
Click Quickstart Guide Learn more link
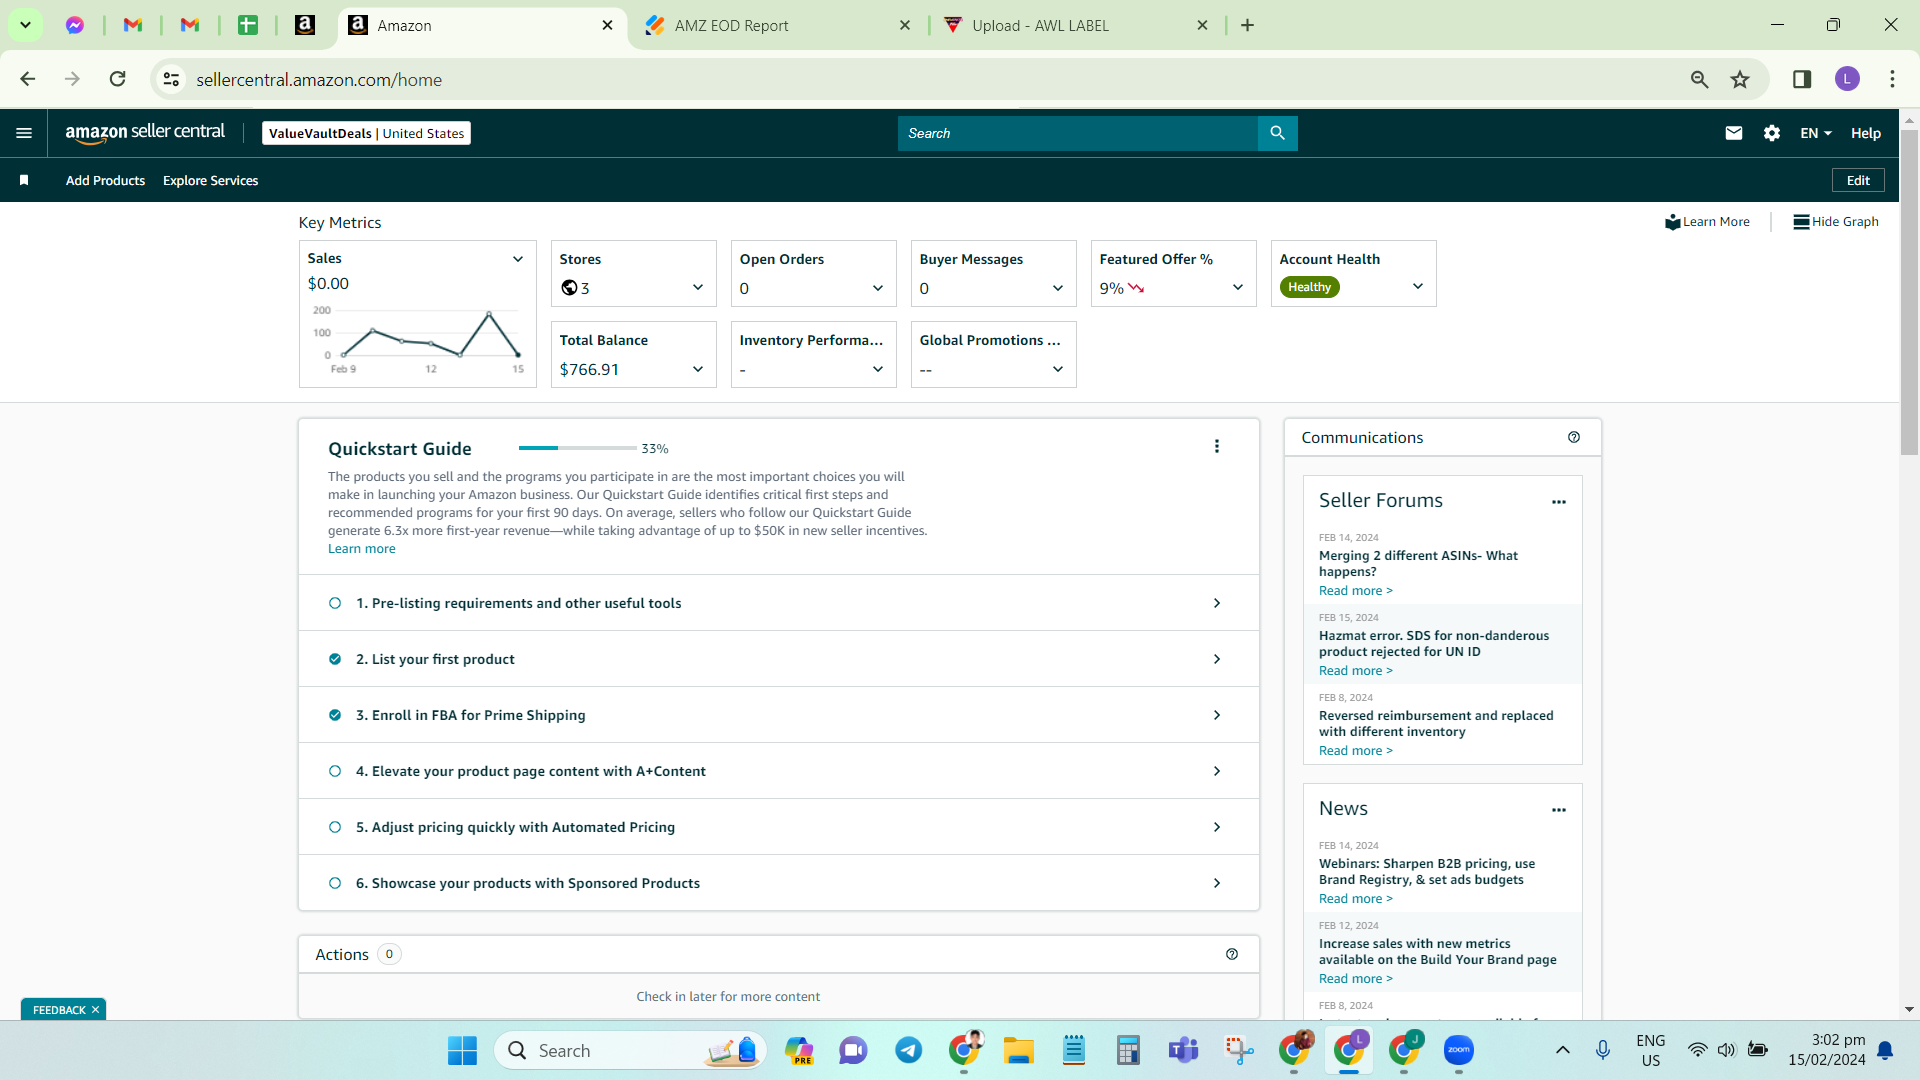pyautogui.click(x=362, y=549)
